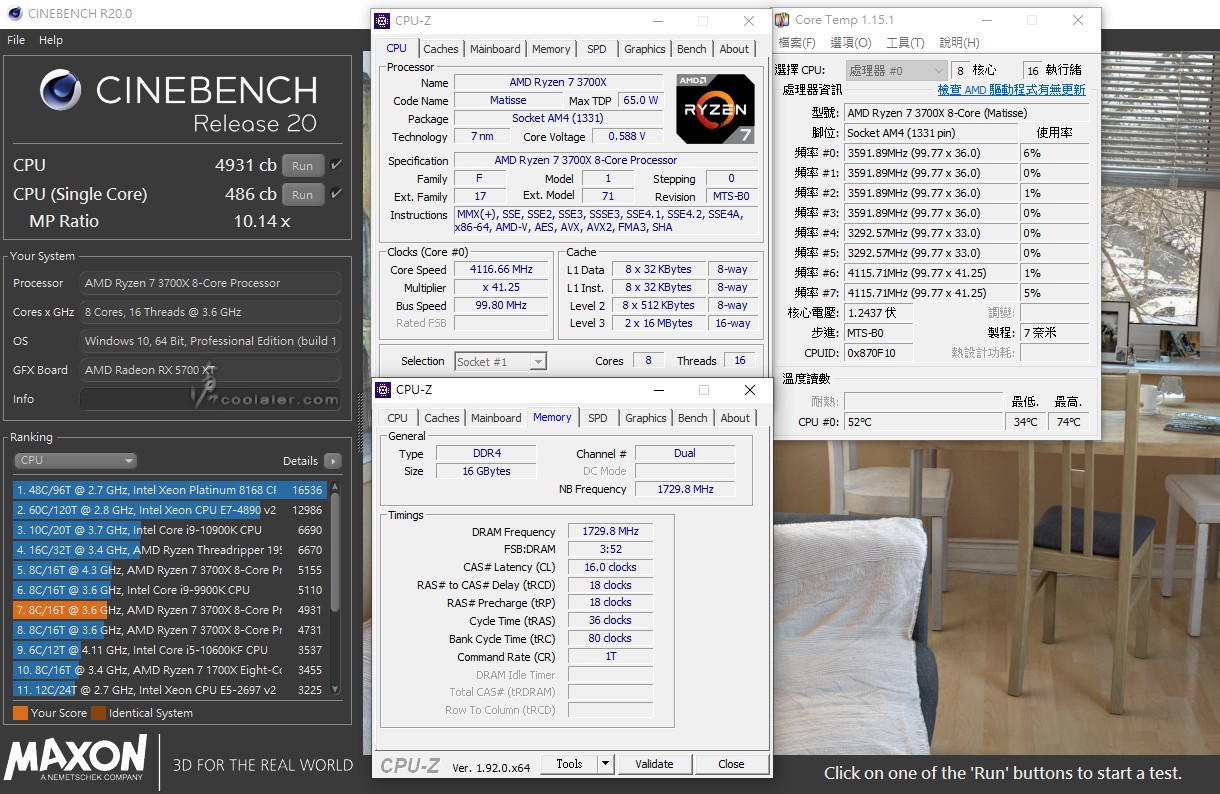Run the multi-core CPU test
The height and width of the screenshot is (794, 1220).
click(303, 166)
